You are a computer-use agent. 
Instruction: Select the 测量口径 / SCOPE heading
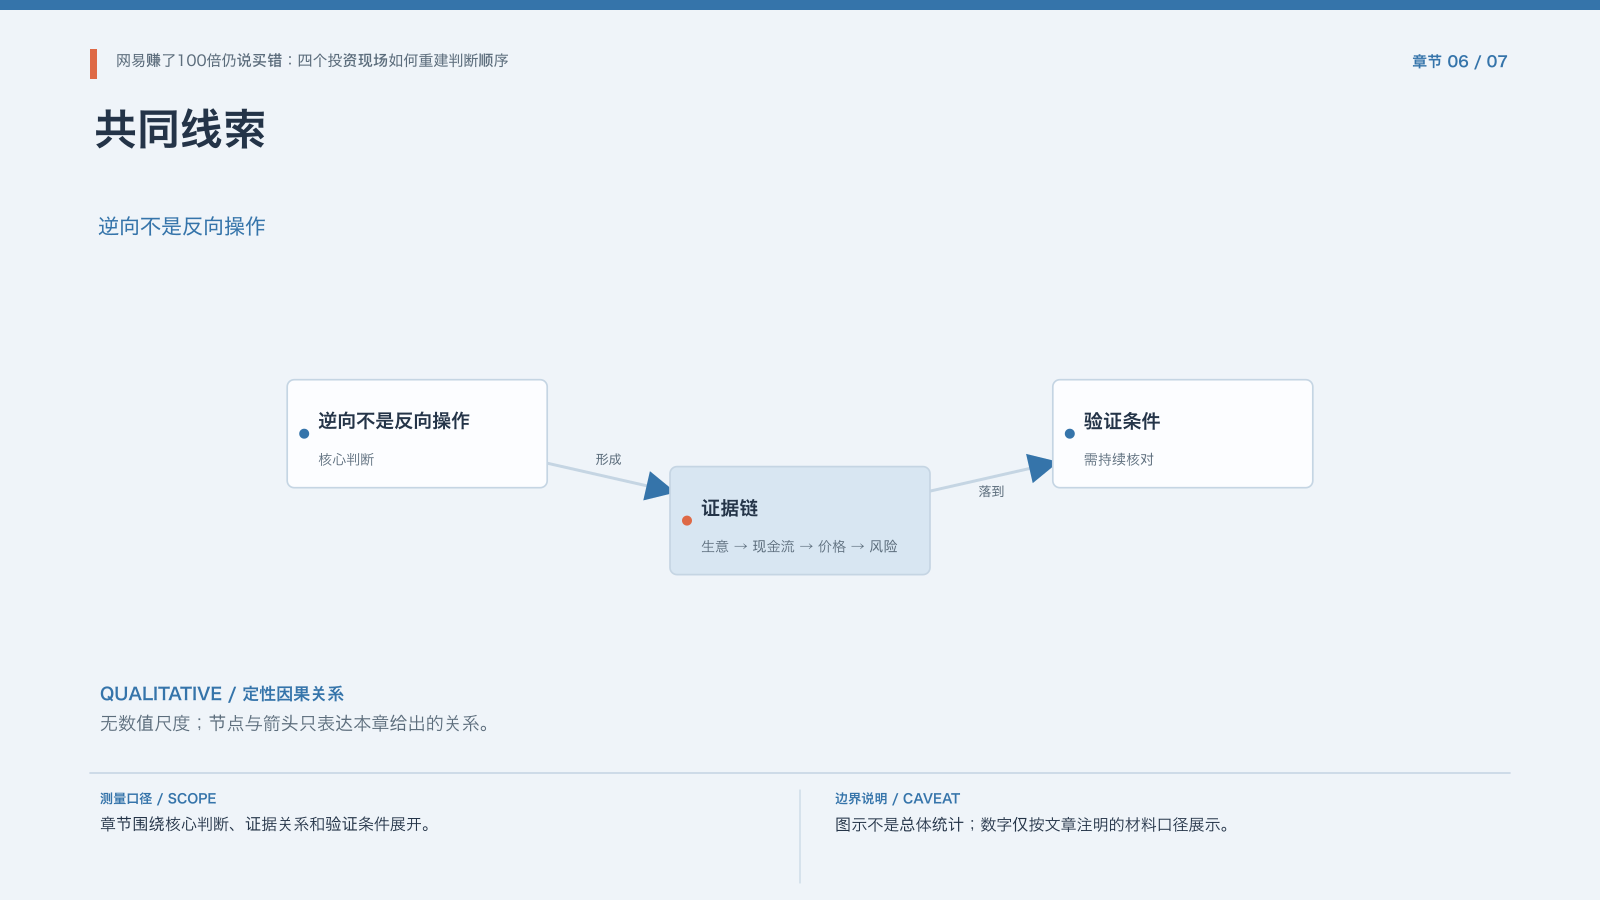click(158, 799)
